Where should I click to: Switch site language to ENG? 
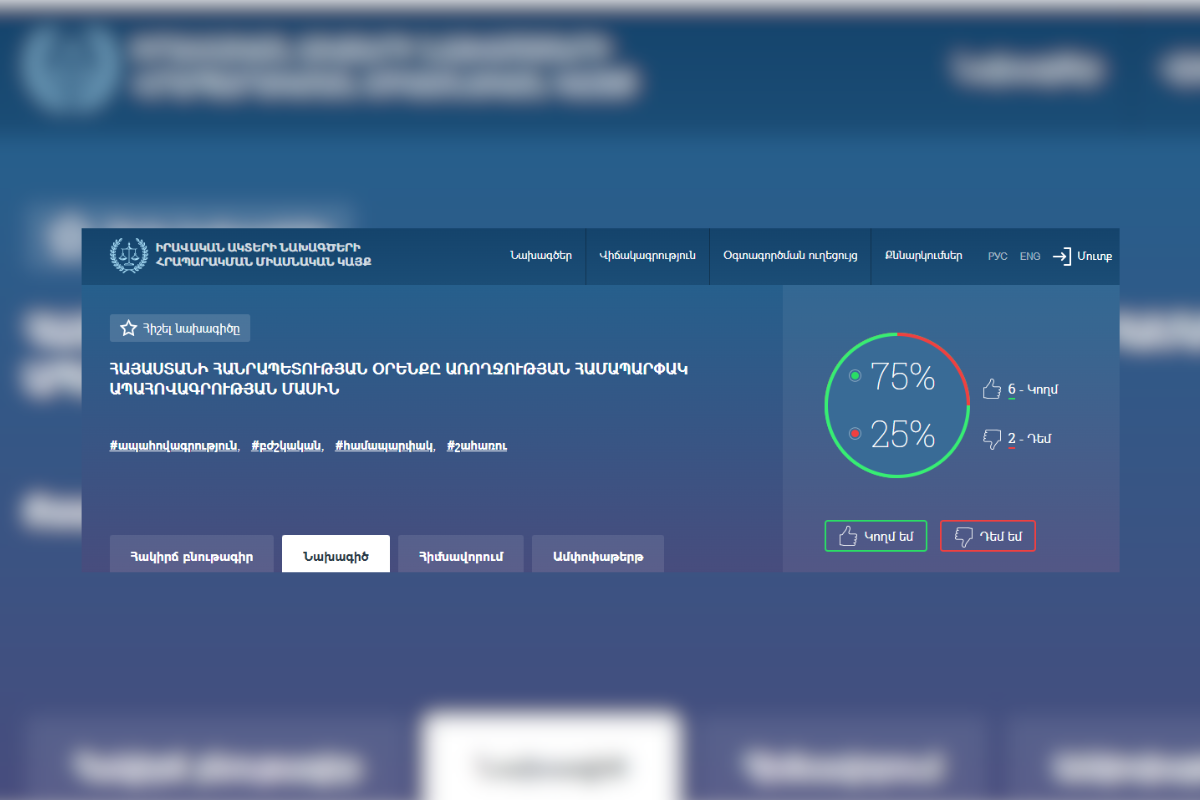click(x=1030, y=257)
